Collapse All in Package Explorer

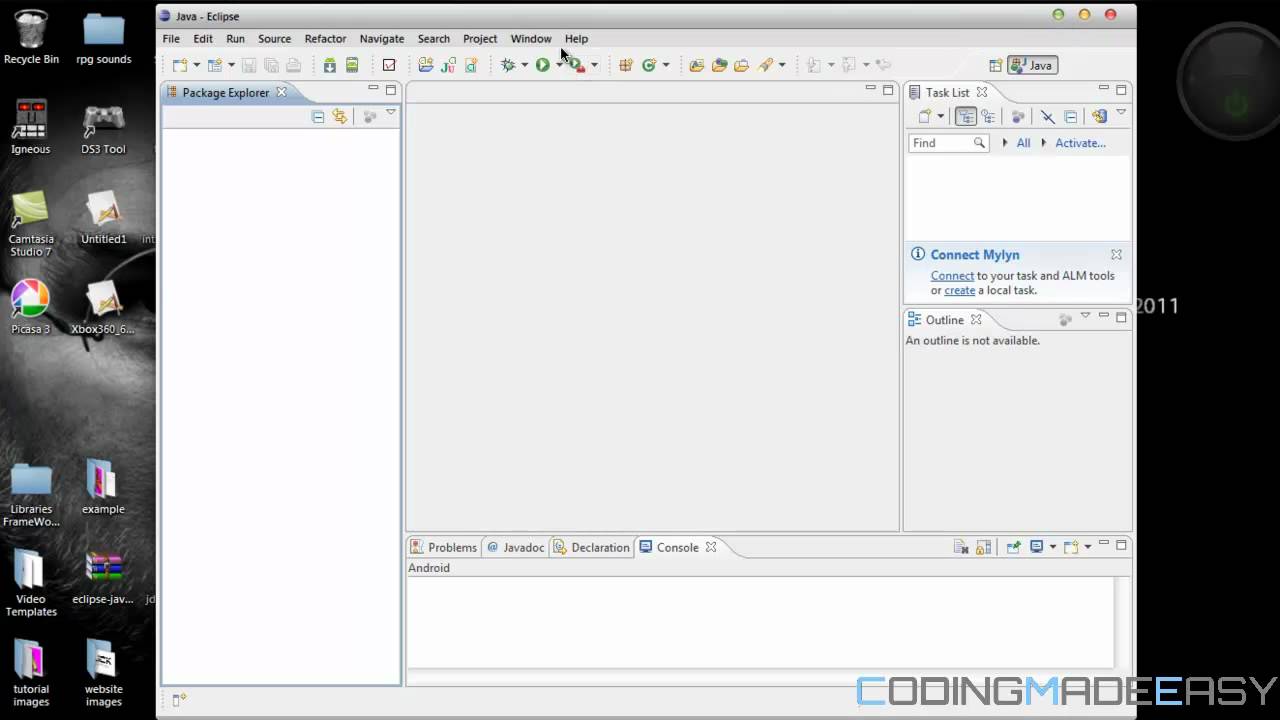click(x=318, y=117)
